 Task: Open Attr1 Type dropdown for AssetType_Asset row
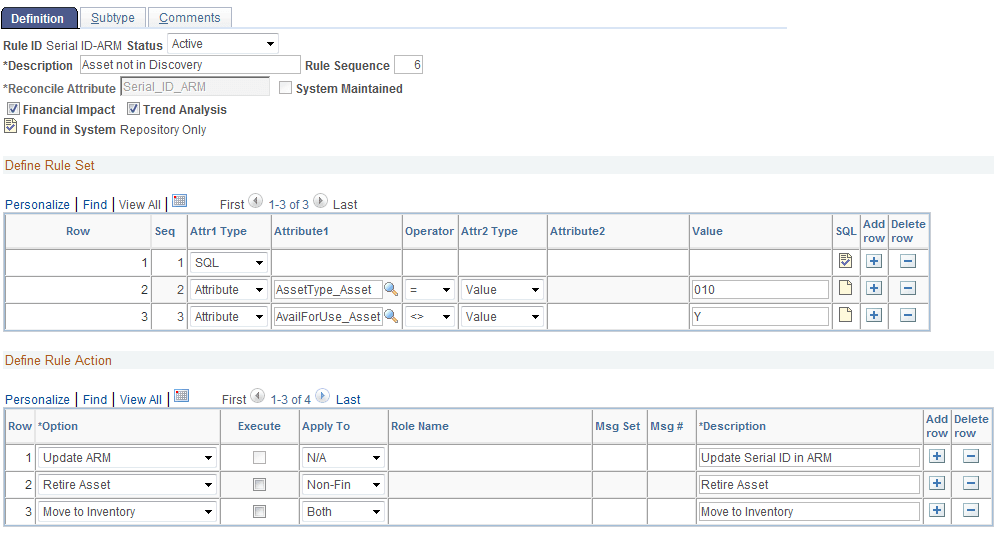tap(229, 290)
